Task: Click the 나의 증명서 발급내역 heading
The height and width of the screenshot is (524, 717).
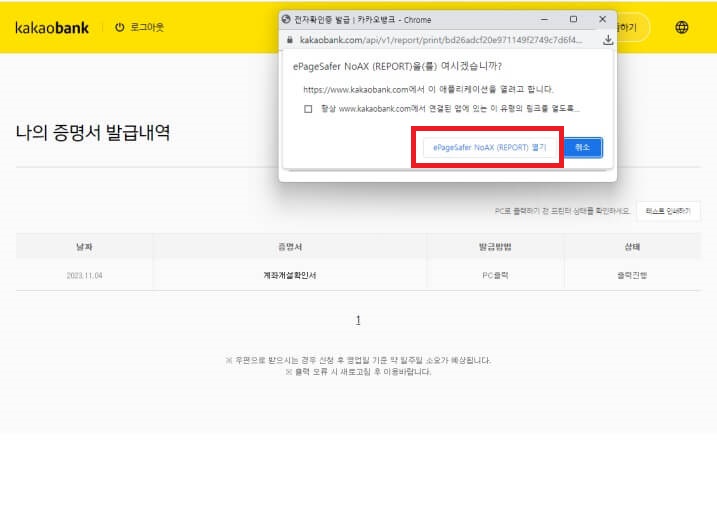Action: coord(93,133)
